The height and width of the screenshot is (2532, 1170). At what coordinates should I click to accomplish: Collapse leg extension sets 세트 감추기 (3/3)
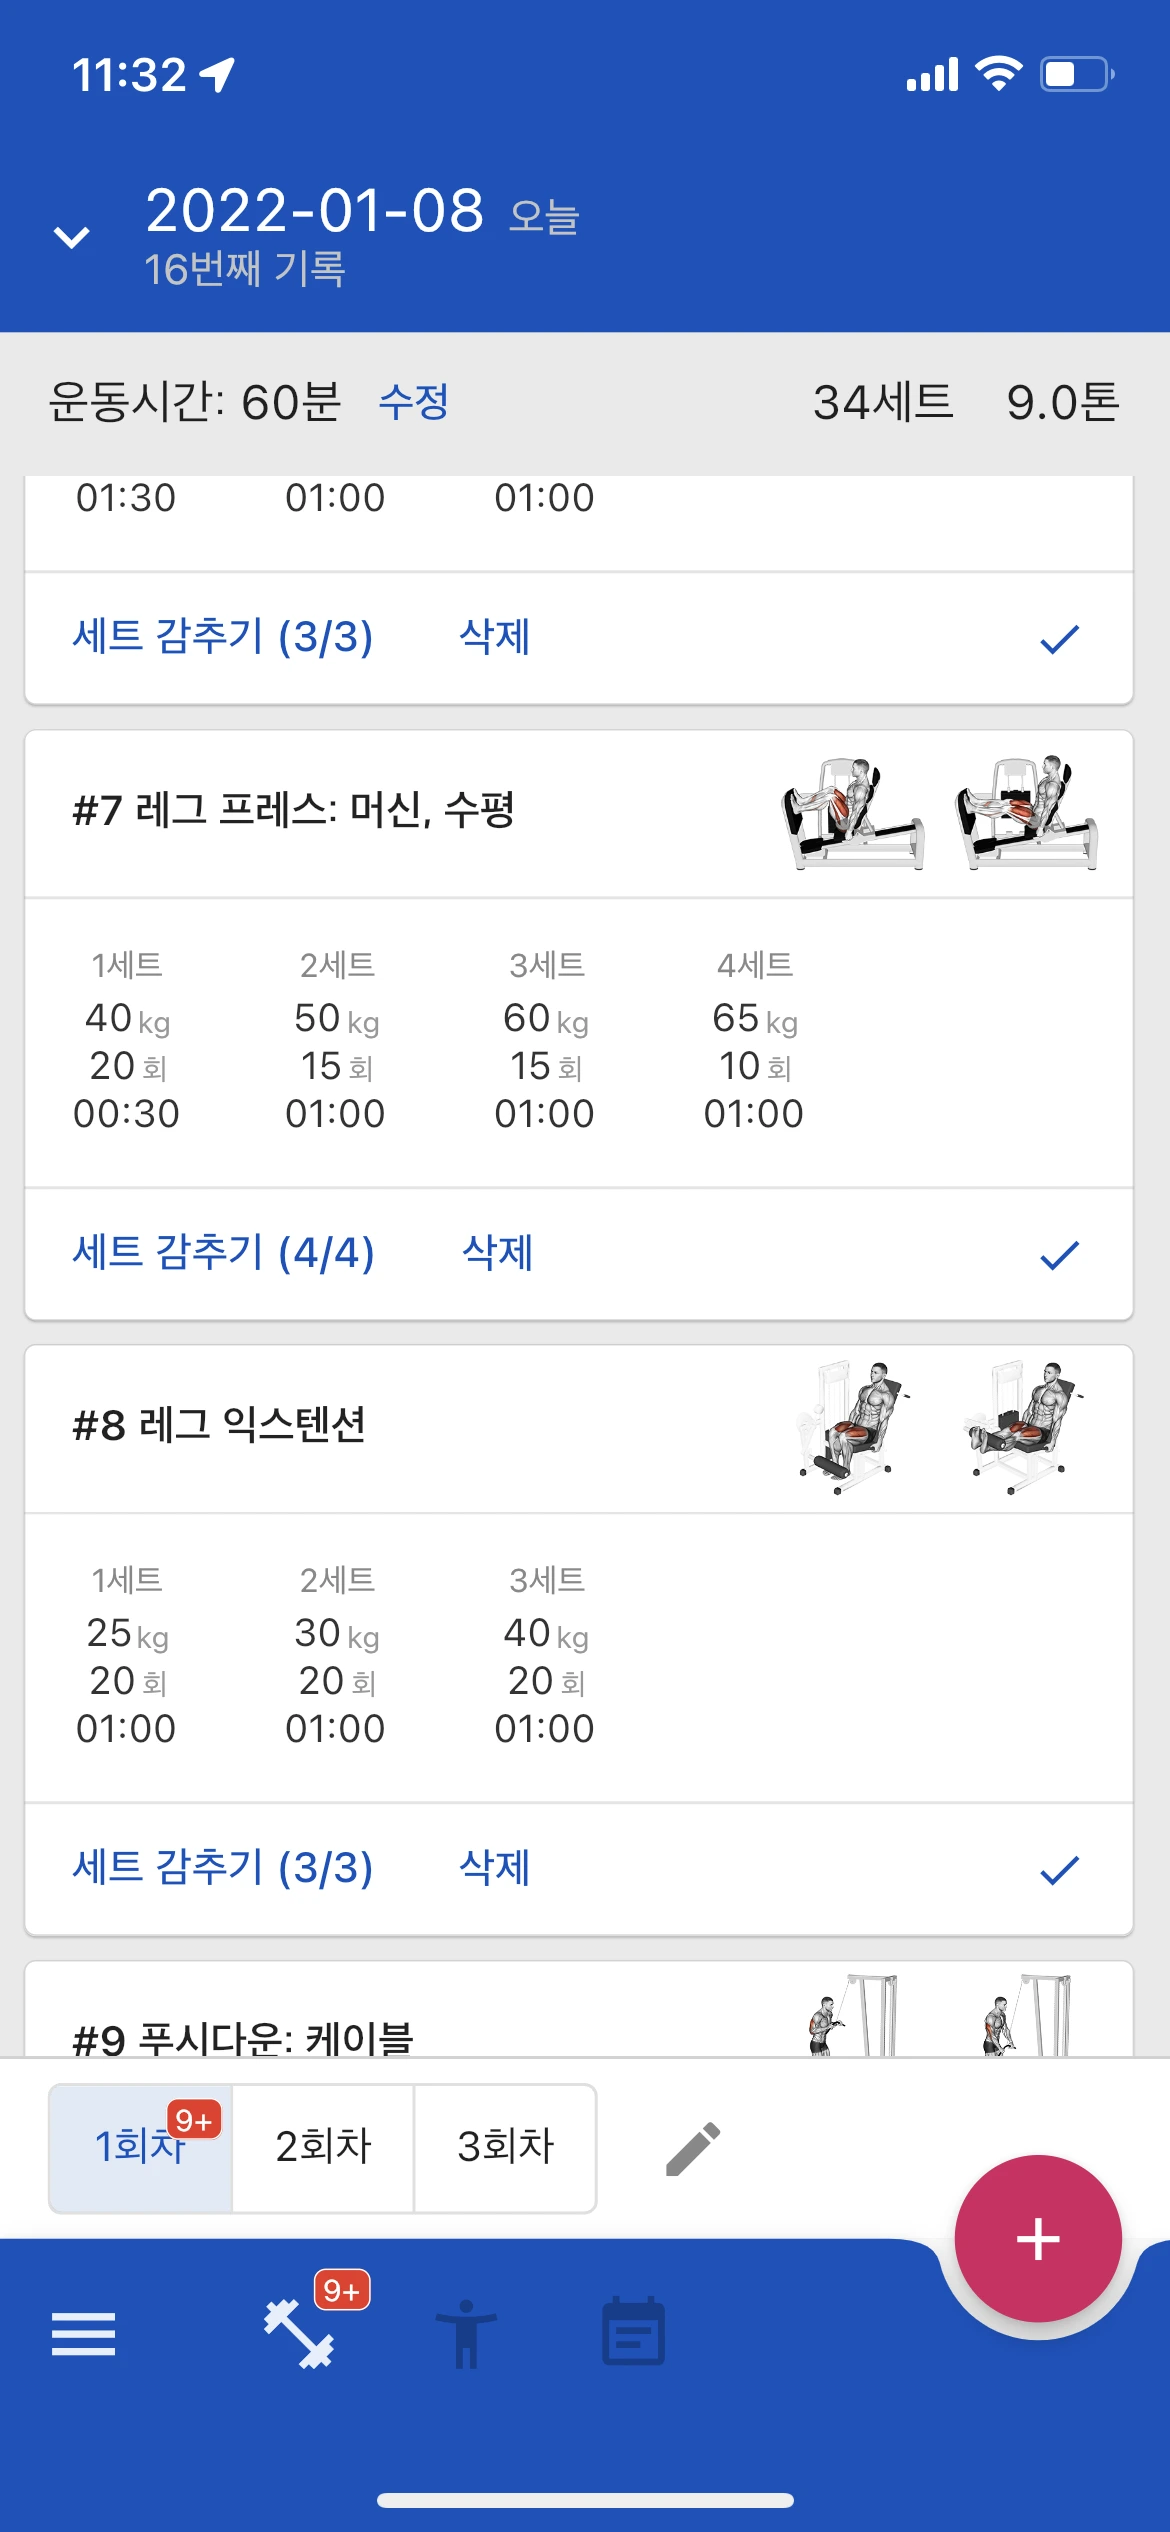pyautogui.click(x=223, y=1868)
